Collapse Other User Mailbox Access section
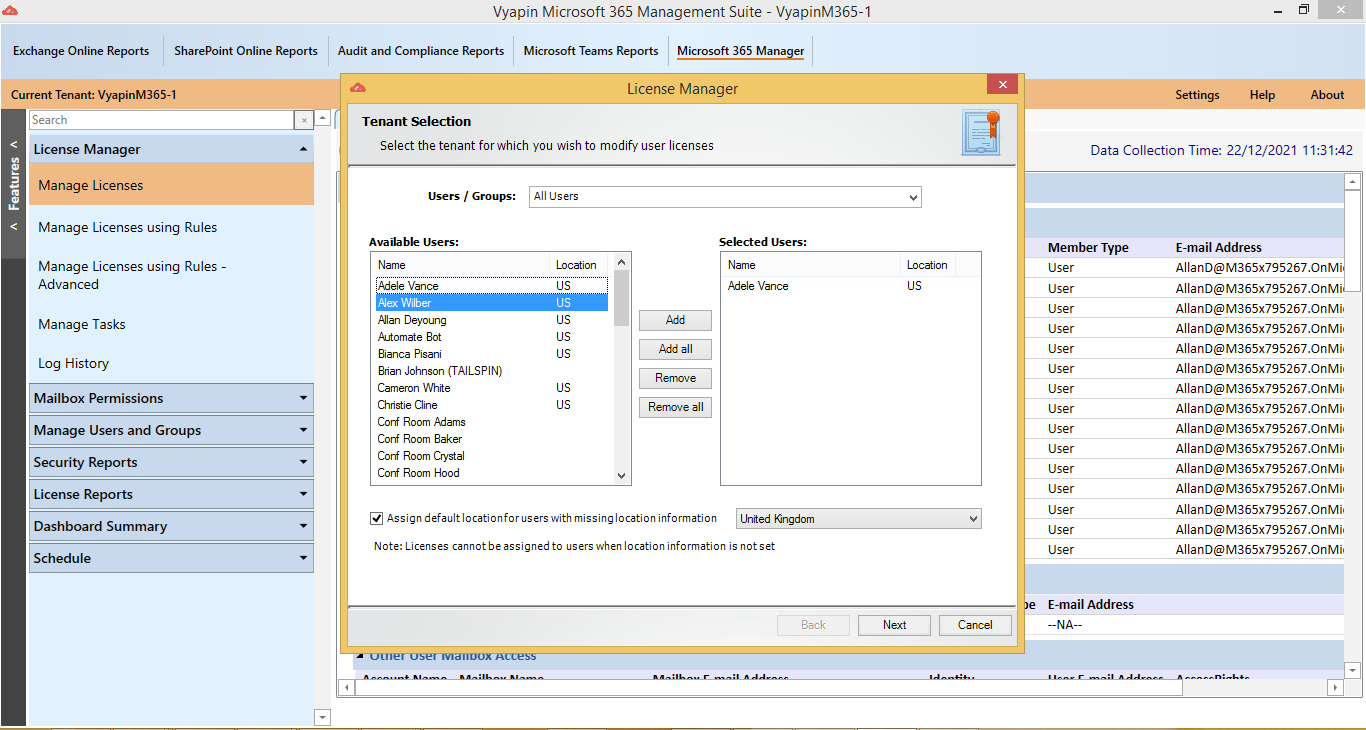1366x730 pixels. click(361, 656)
